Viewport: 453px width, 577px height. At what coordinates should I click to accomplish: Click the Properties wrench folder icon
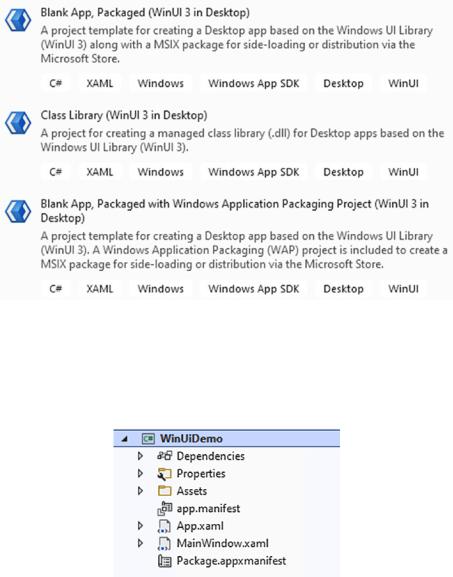164,474
